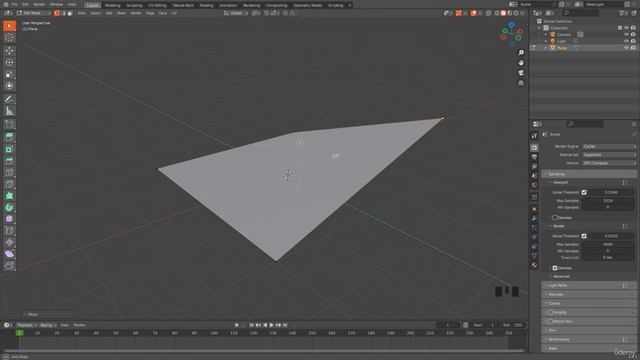Select the Shear tool
The width and height of the screenshot is (640, 360).
click(9, 254)
